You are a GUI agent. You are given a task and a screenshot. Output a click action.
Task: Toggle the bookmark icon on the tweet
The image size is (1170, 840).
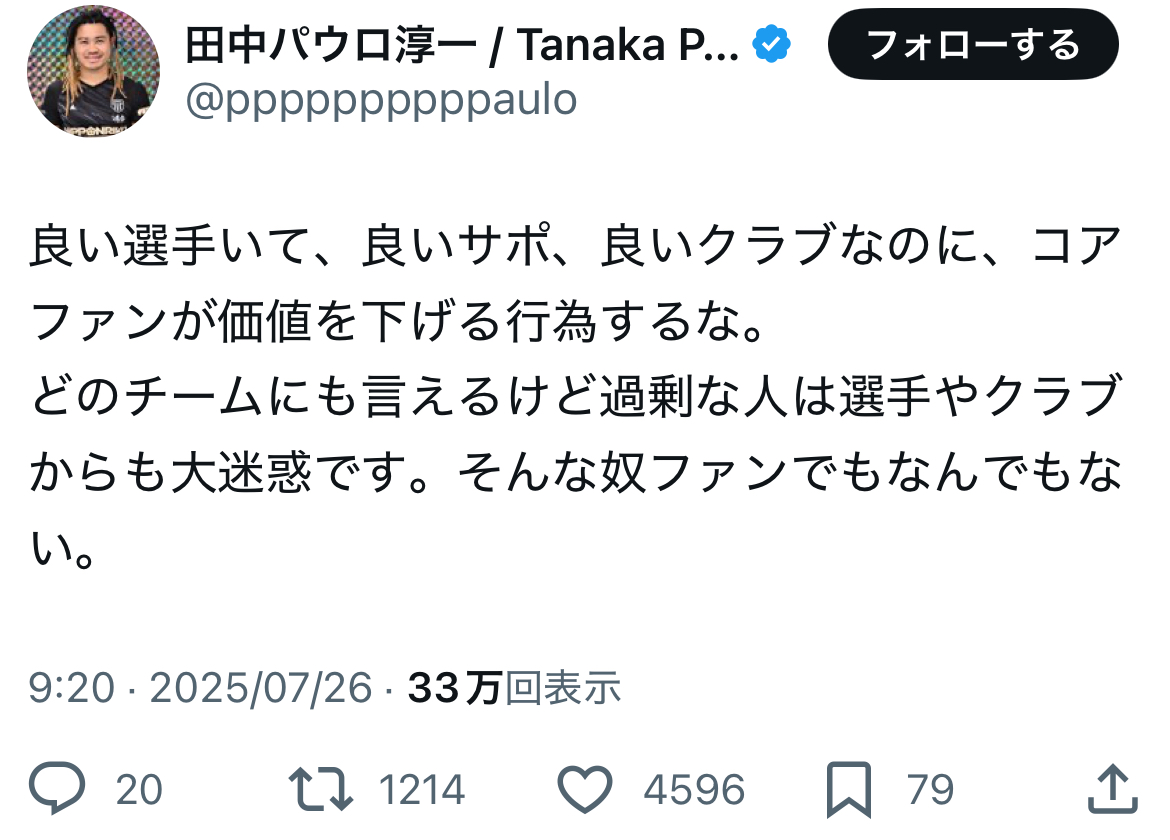click(849, 790)
